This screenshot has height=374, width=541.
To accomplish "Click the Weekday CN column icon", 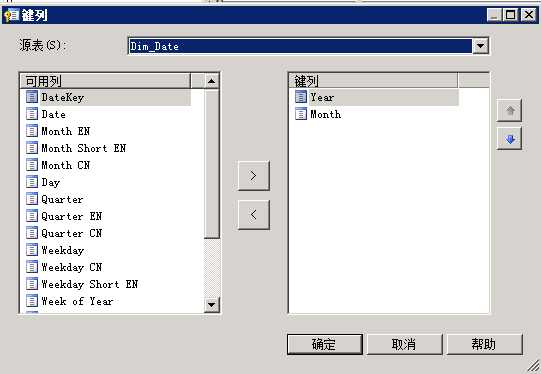I will coord(32,267).
